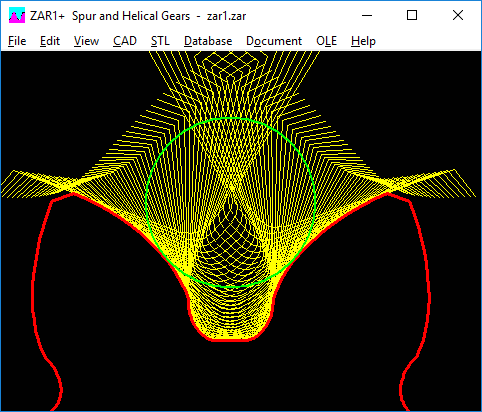The image size is (482, 412).
Task: Click the ZAR1+ application icon in title bar
Action: 17,15
